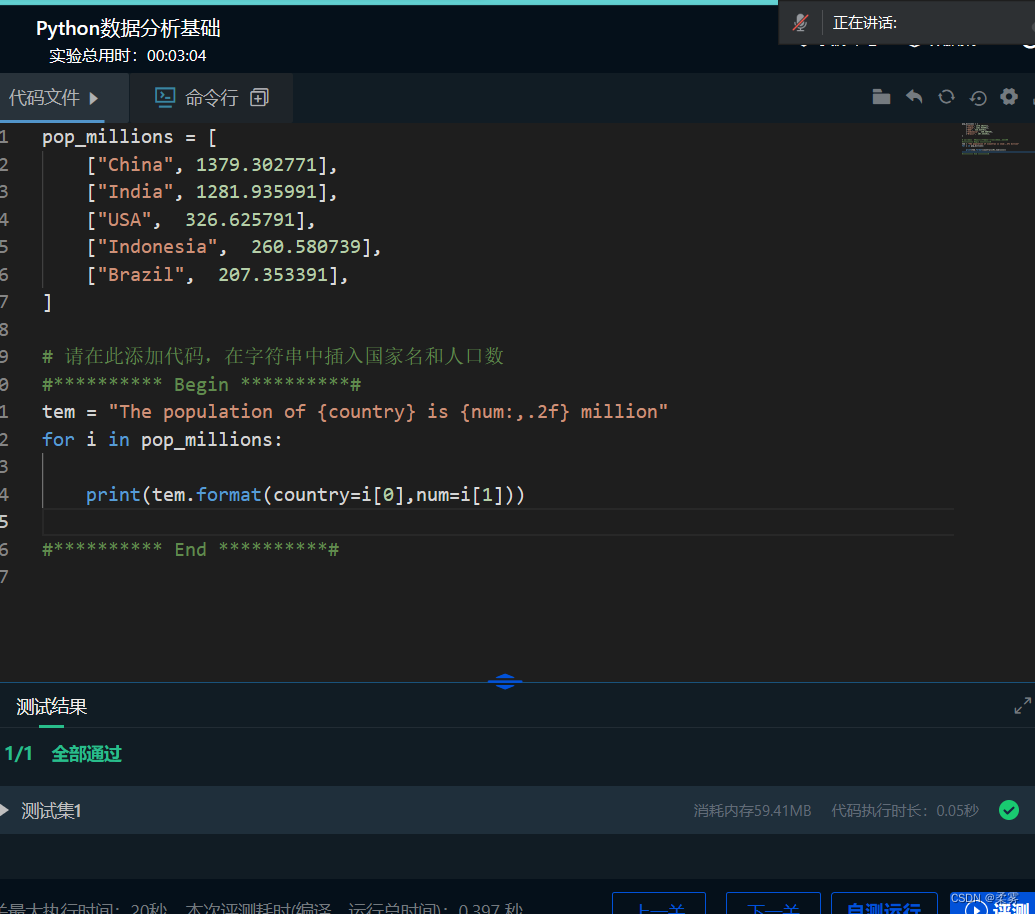Click the code line with "Indonesia"

pos(234,247)
